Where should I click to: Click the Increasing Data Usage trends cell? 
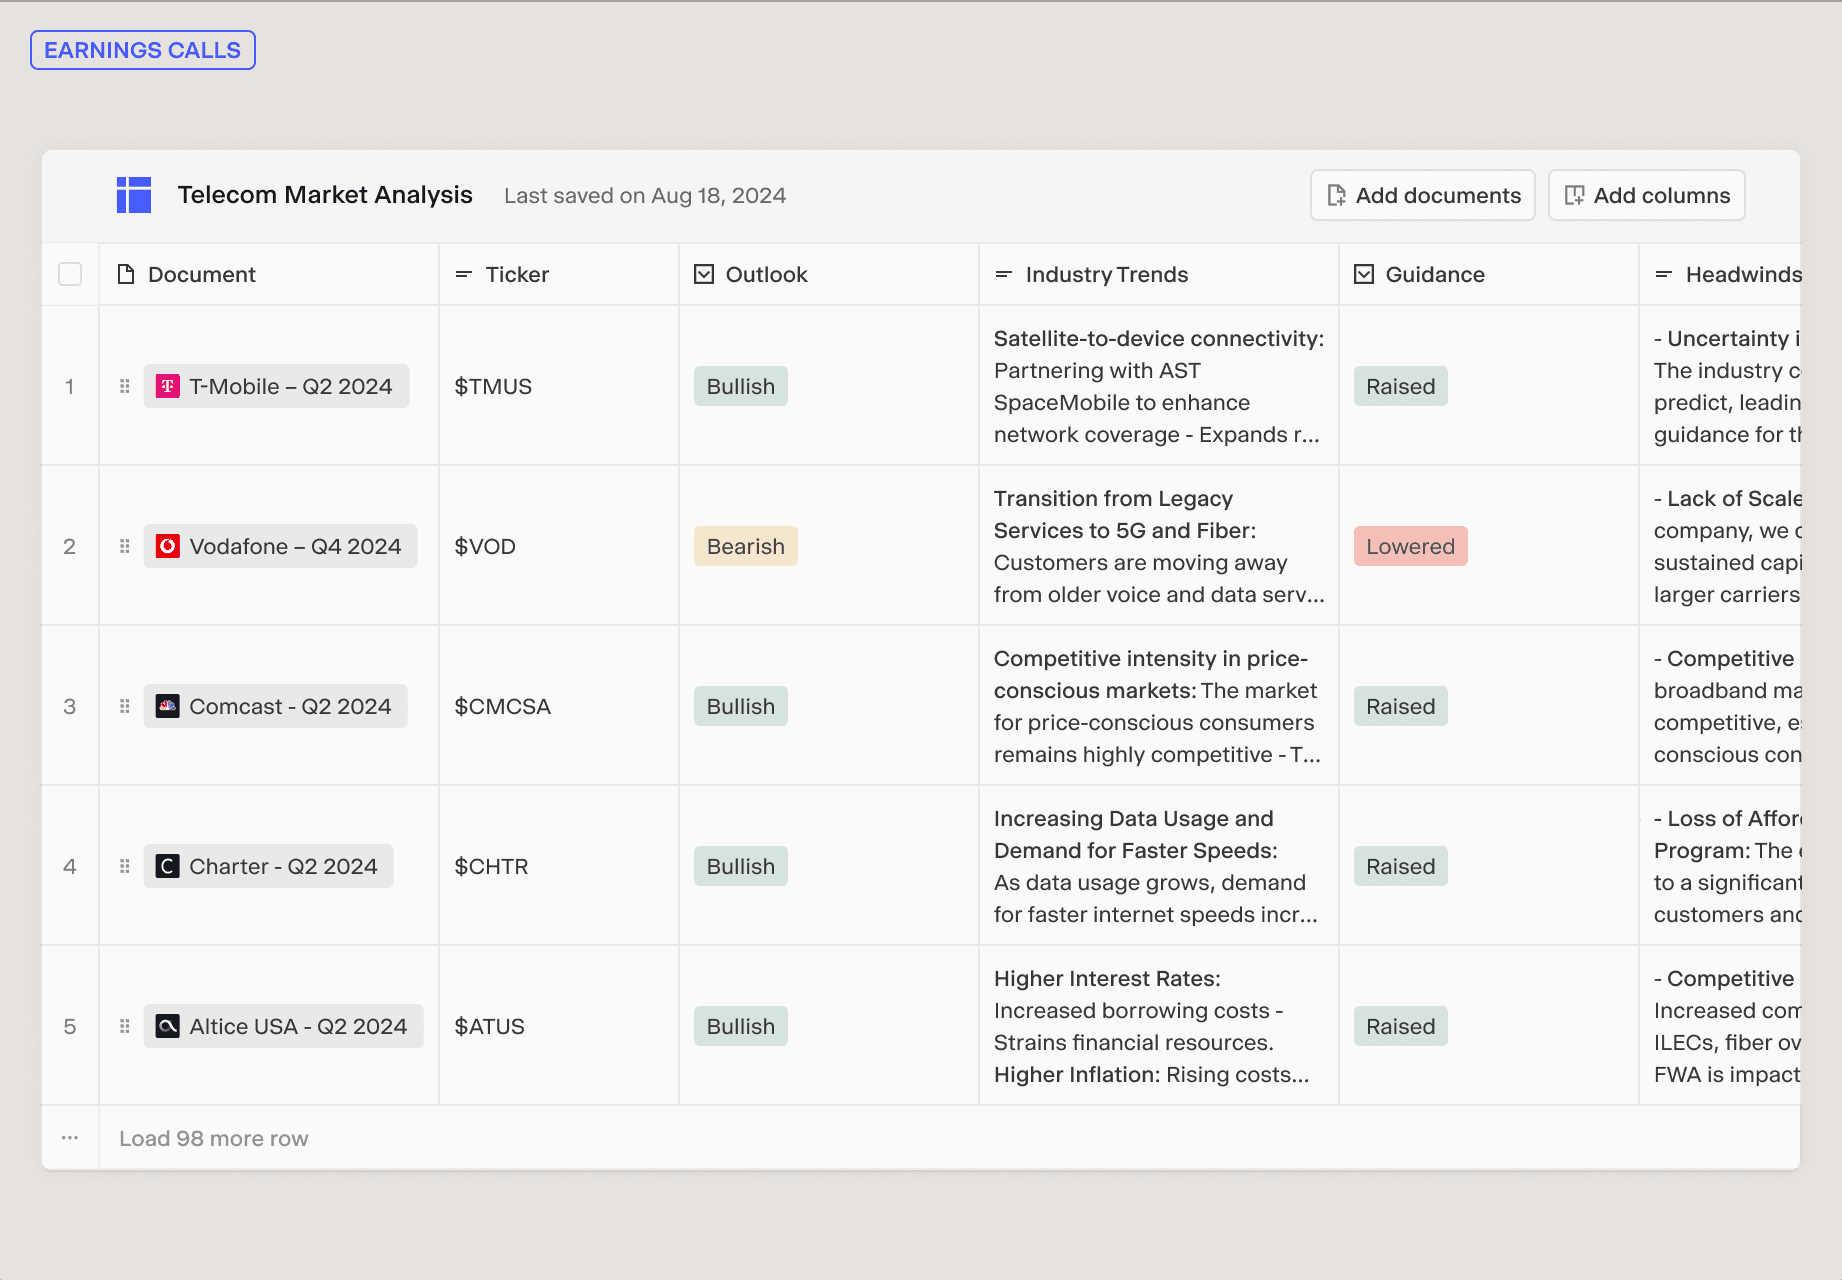[1159, 866]
